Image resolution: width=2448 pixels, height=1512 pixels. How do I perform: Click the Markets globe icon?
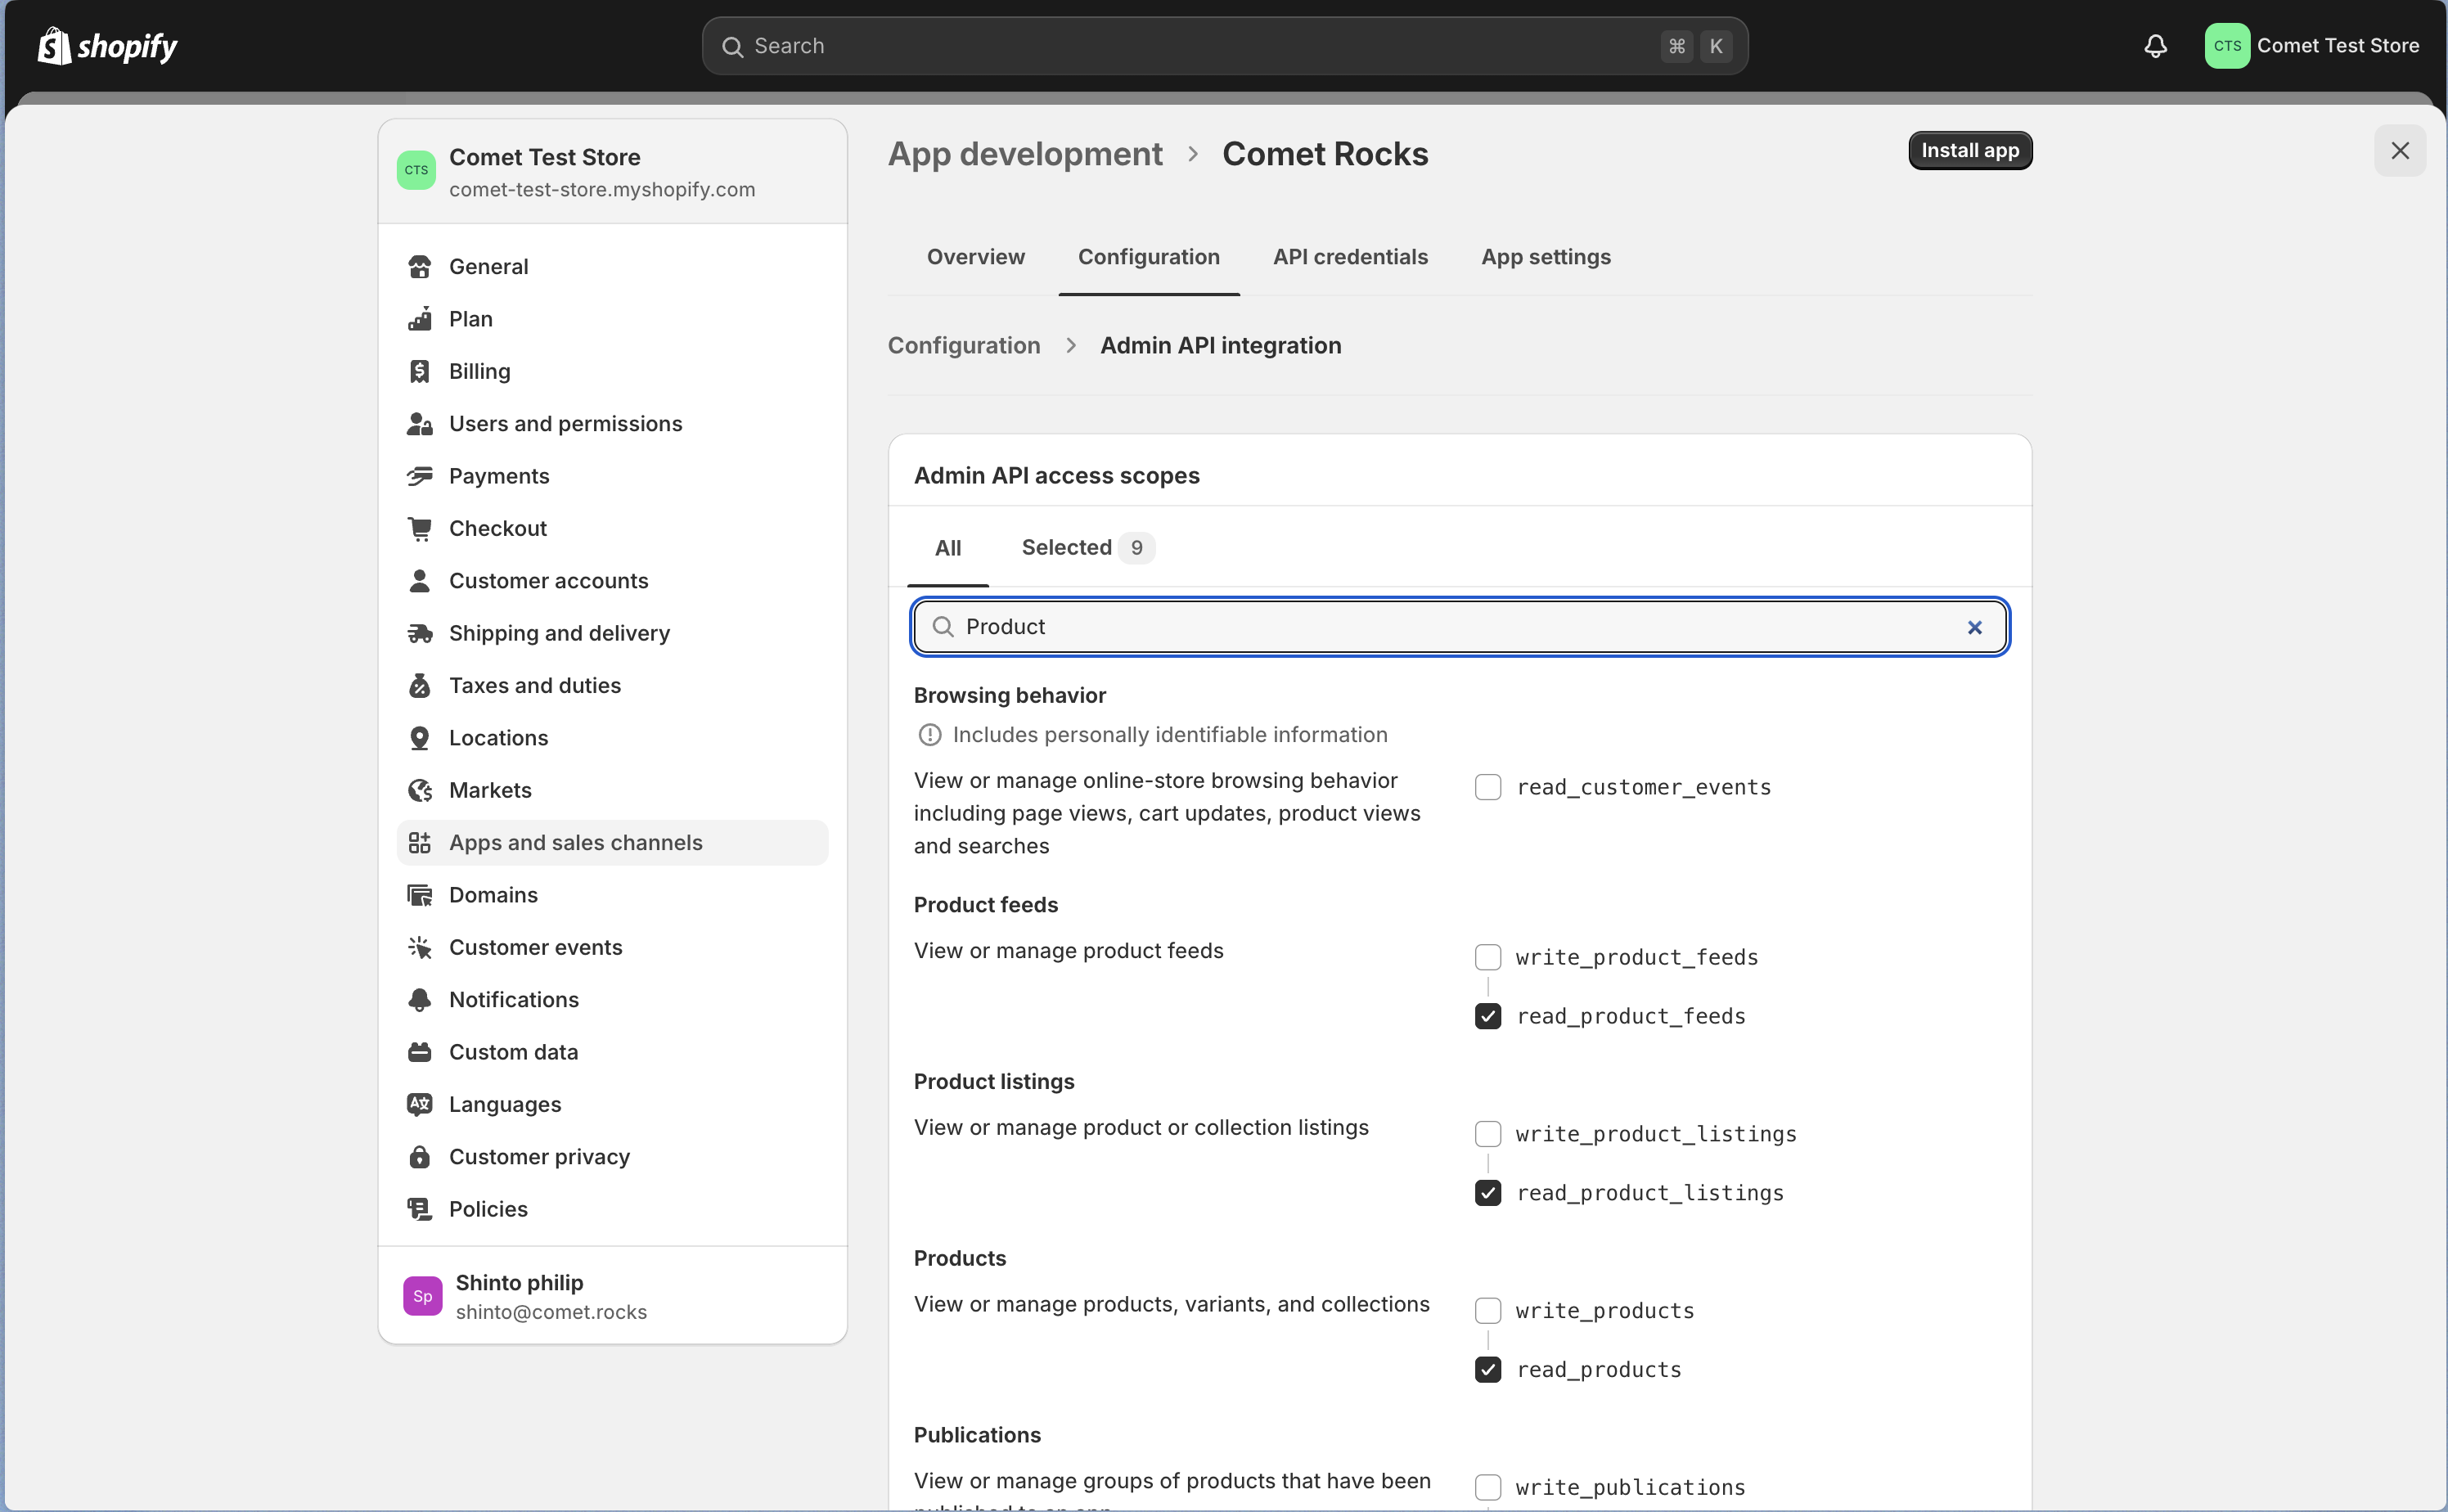[x=420, y=790]
